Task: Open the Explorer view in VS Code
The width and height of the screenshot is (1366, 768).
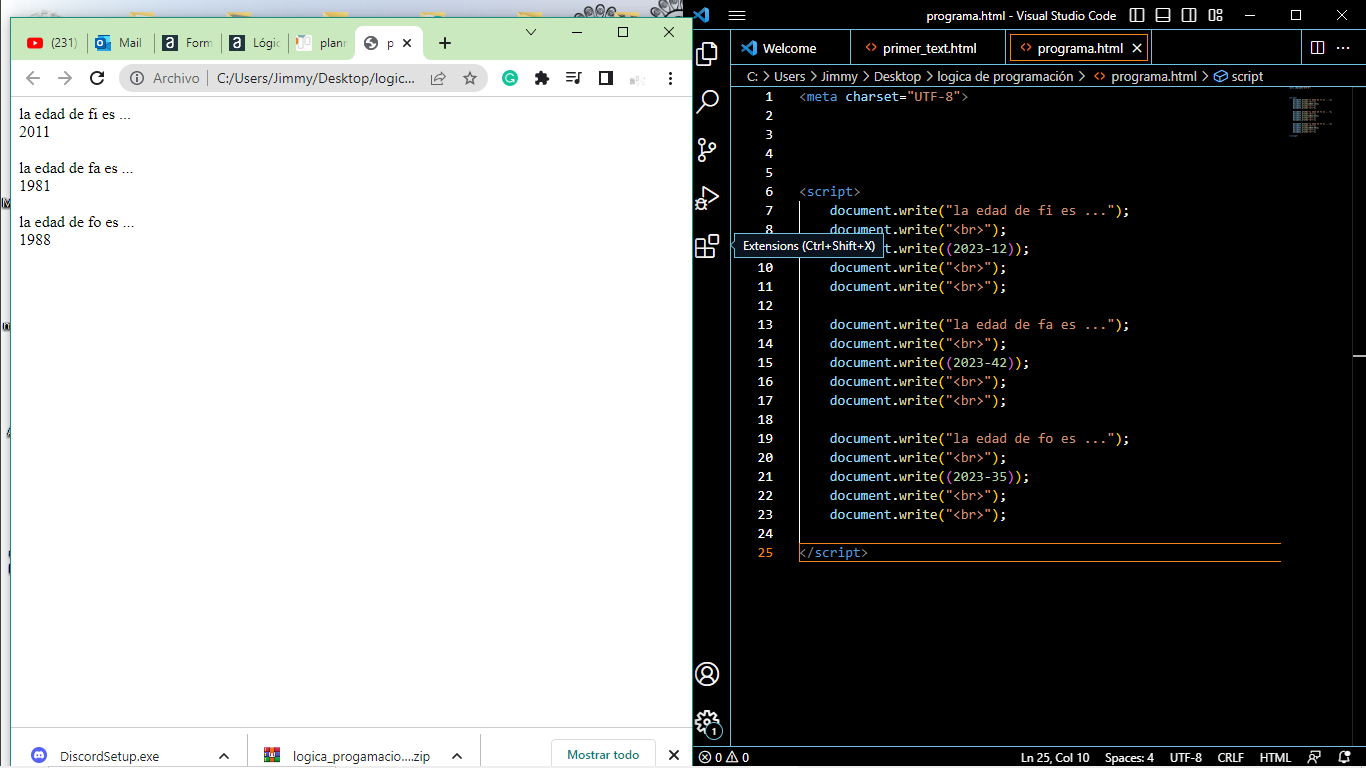Action: [707, 54]
